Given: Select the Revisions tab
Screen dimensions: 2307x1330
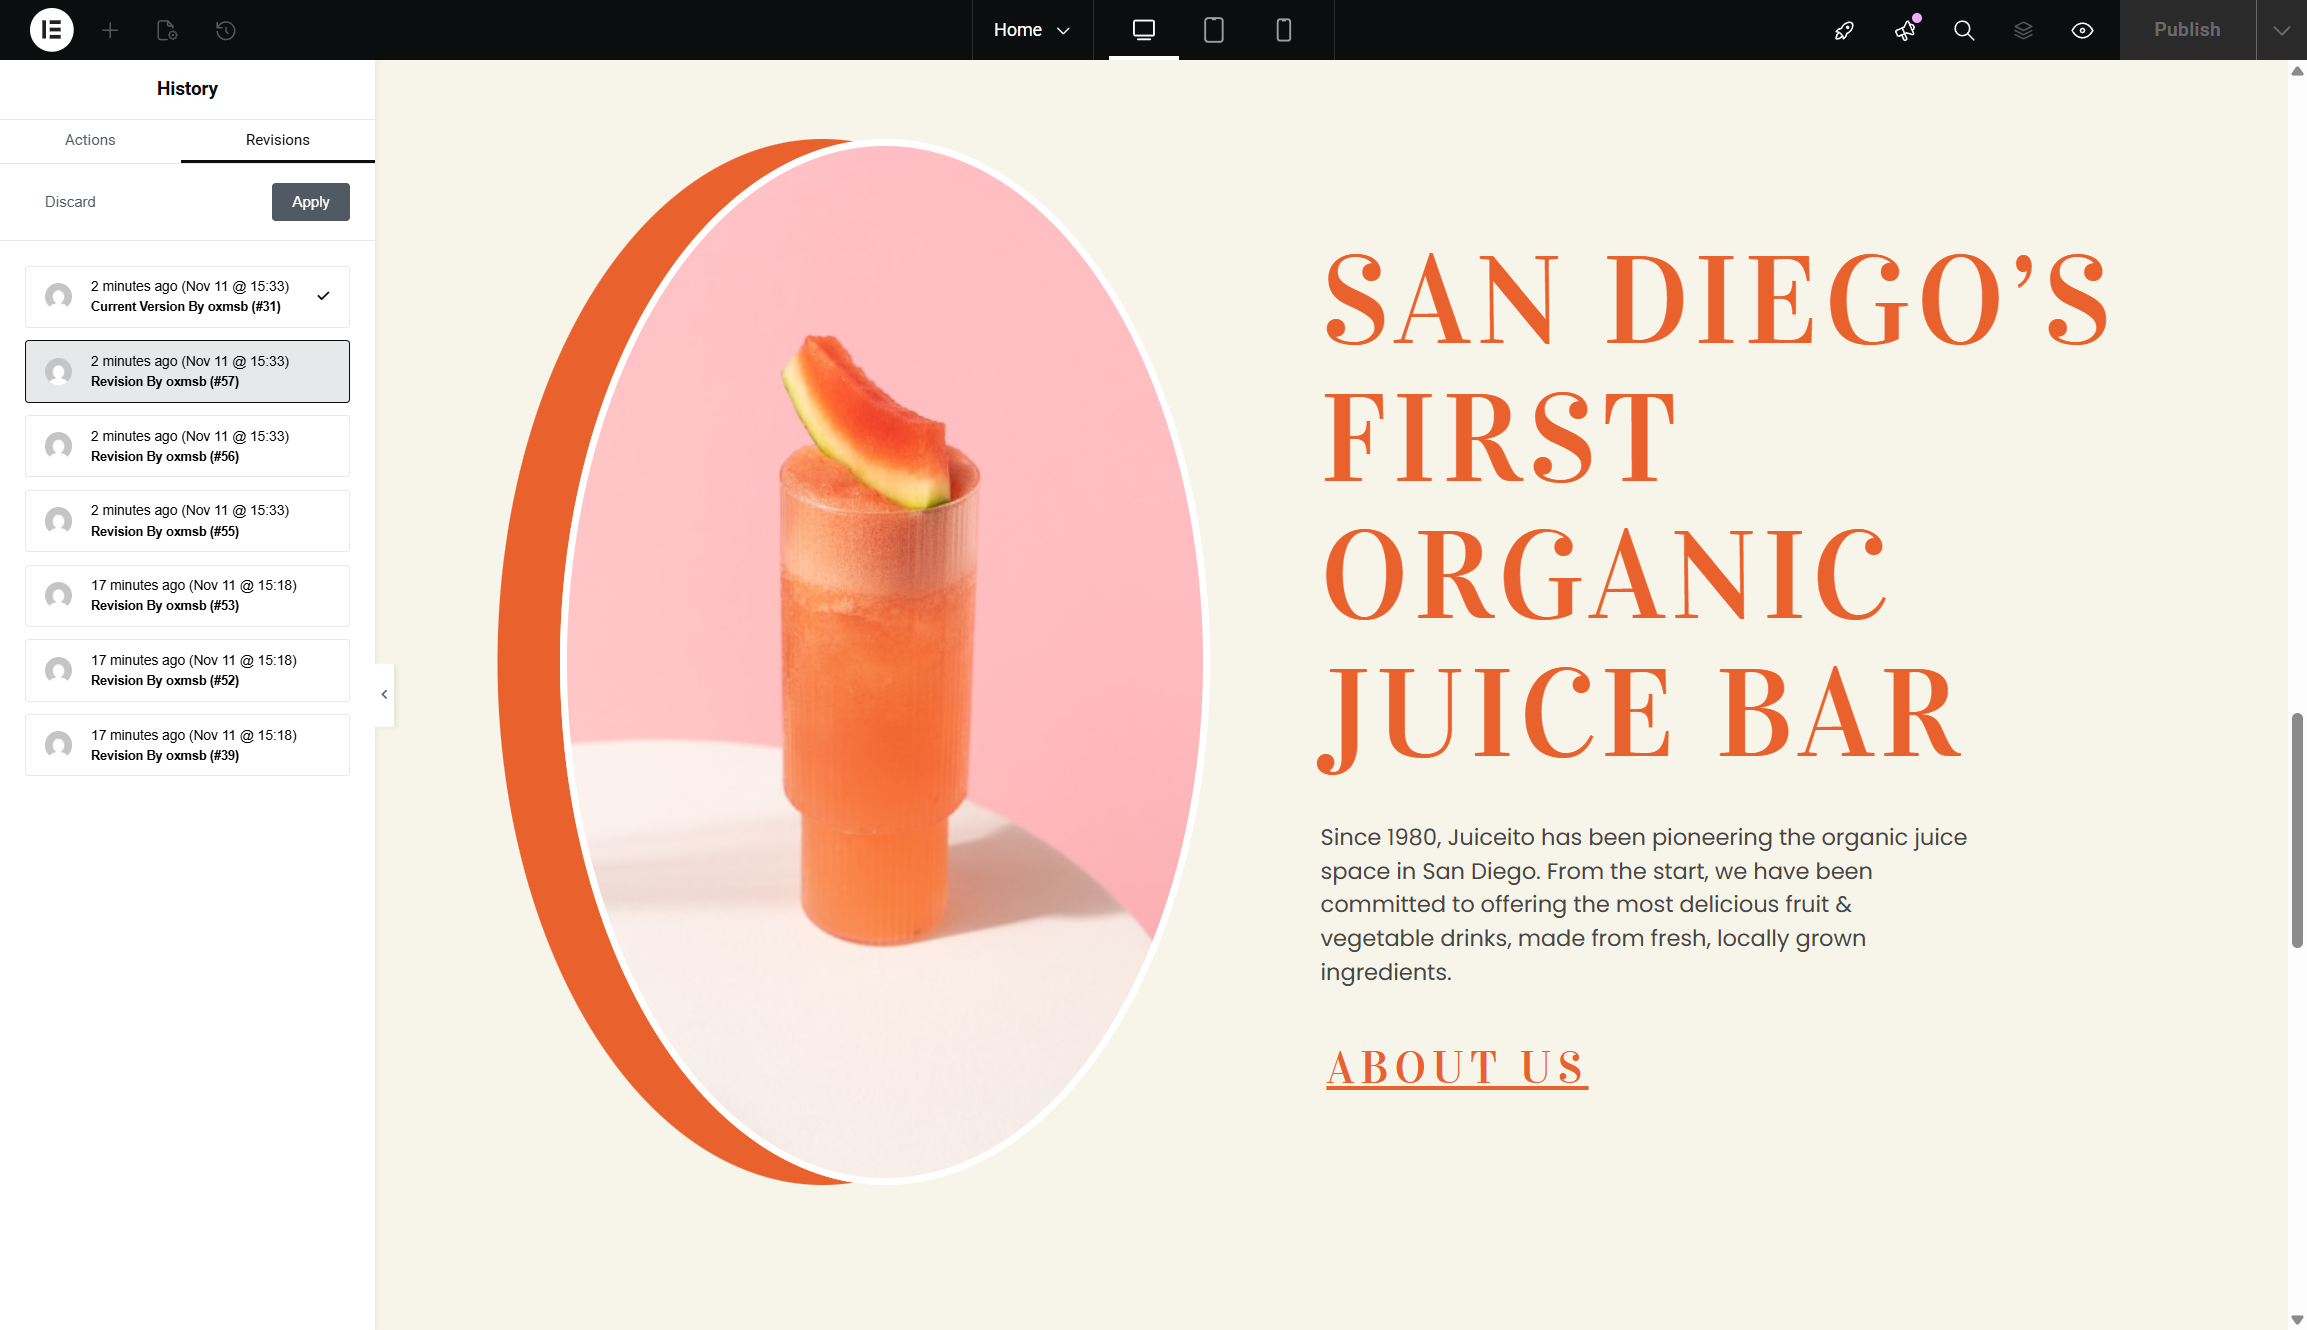Looking at the screenshot, I should (277, 140).
